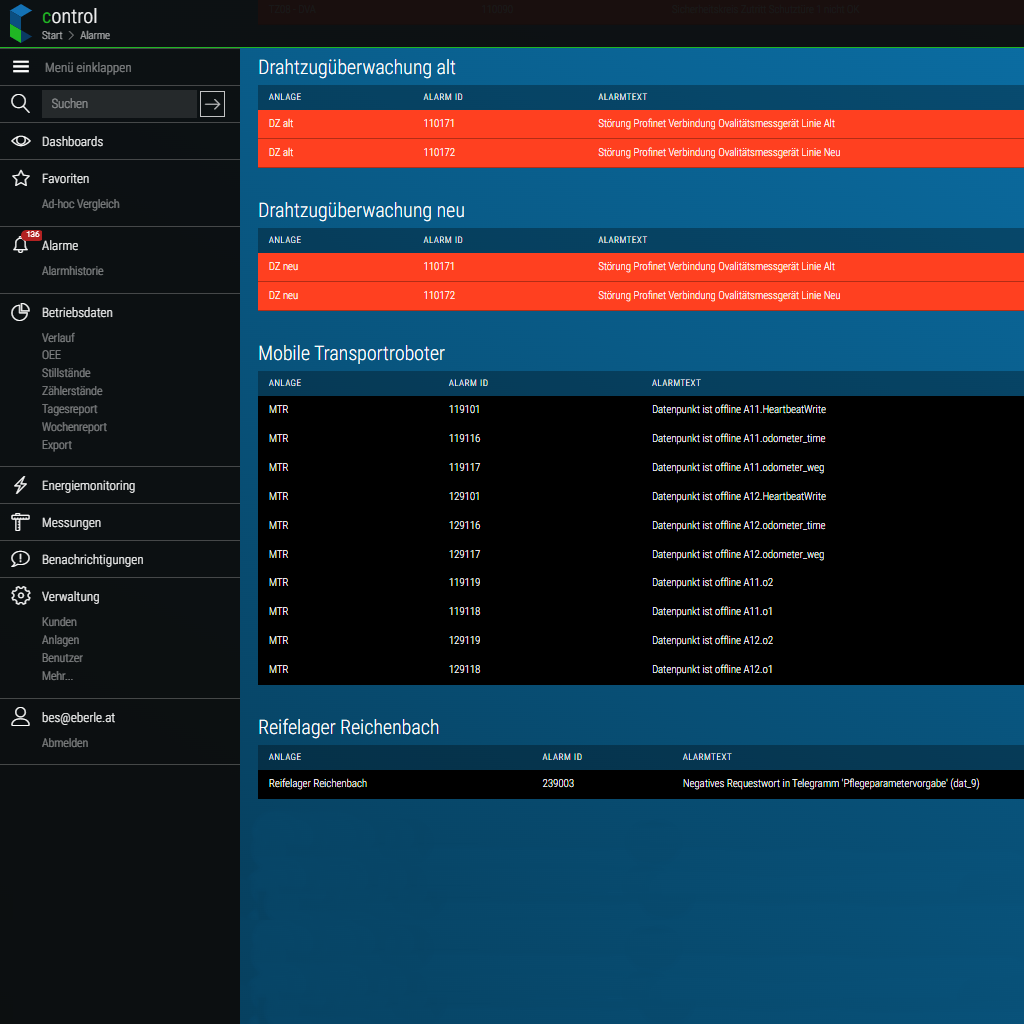Viewport: 1024px width, 1024px height.
Task: Open Verlauf under Betriebsdaten
Action: tap(58, 338)
